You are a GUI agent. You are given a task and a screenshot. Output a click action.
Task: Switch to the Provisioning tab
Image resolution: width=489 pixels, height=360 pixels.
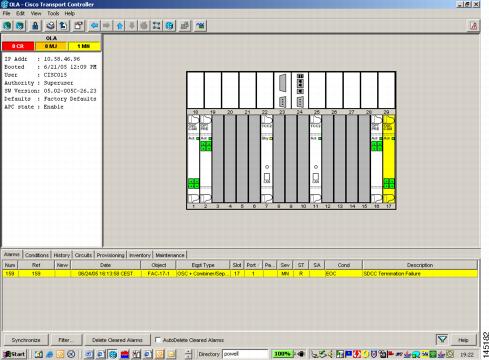coord(110,255)
